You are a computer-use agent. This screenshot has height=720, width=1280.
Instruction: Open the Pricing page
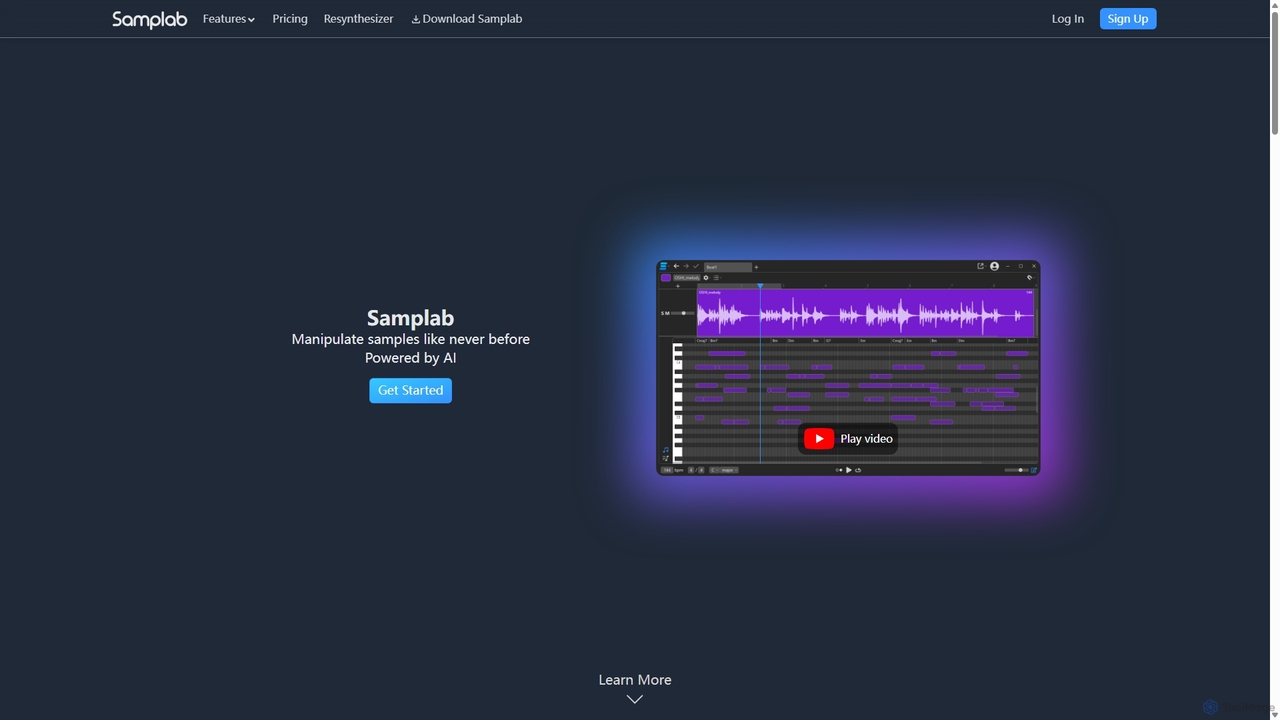290,19
